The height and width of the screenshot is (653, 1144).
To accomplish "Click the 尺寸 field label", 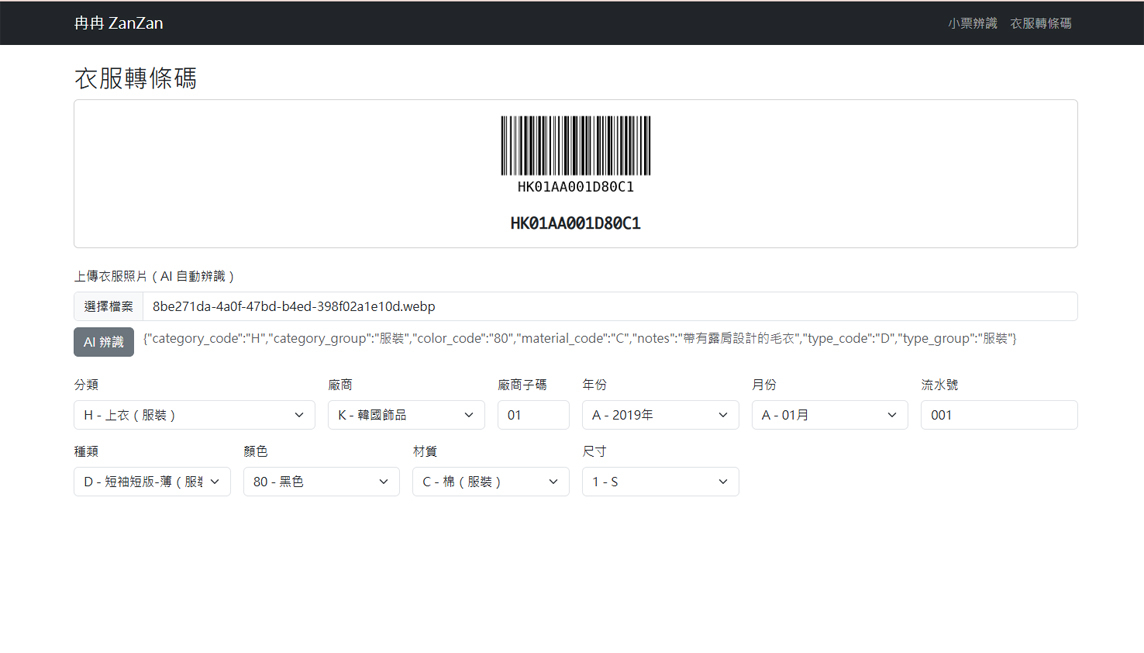I will click(x=595, y=452).
